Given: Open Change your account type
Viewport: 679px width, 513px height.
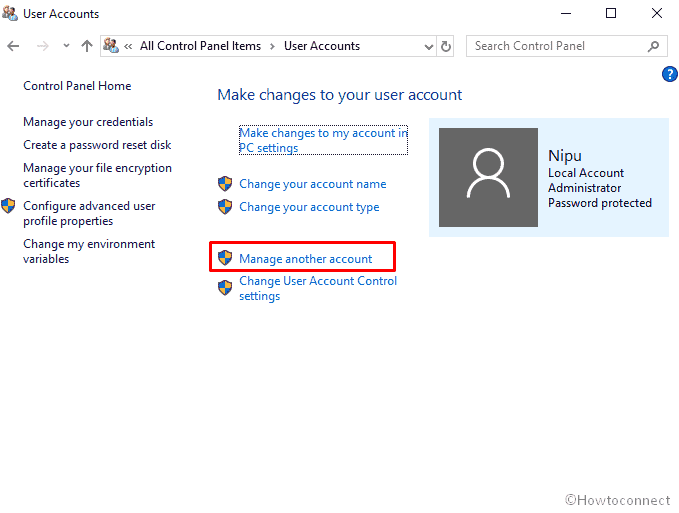Looking at the screenshot, I should pyautogui.click(x=309, y=207).
